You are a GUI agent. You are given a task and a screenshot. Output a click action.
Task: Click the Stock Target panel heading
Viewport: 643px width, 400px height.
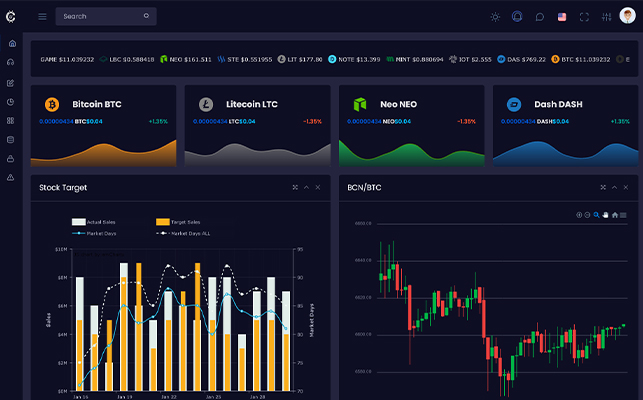coord(63,187)
